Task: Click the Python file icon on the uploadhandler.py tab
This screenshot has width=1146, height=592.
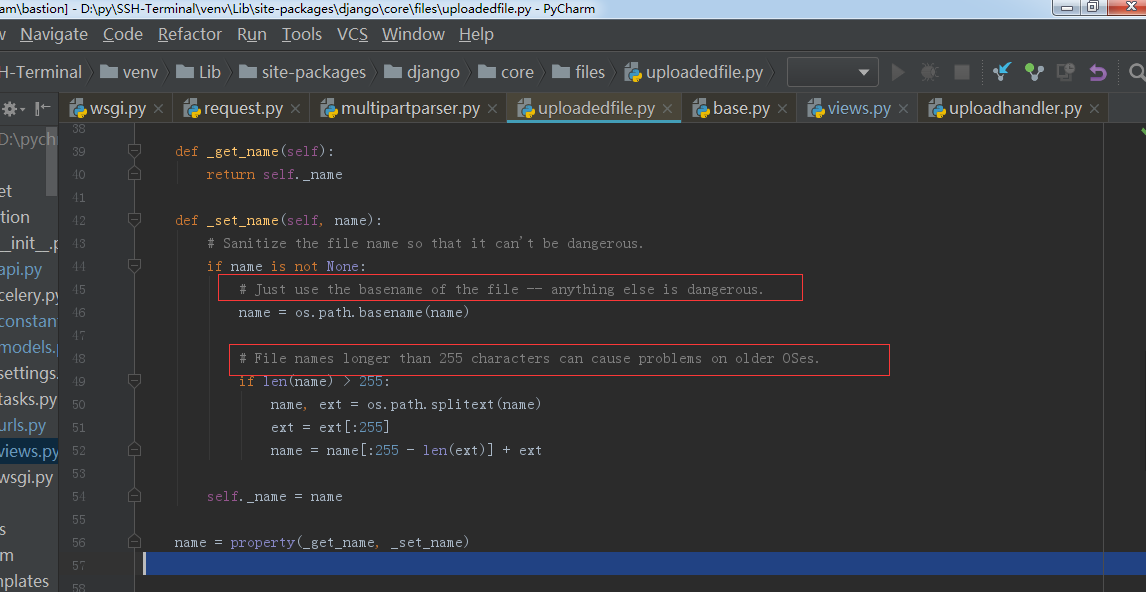Action: [x=937, y=109]
